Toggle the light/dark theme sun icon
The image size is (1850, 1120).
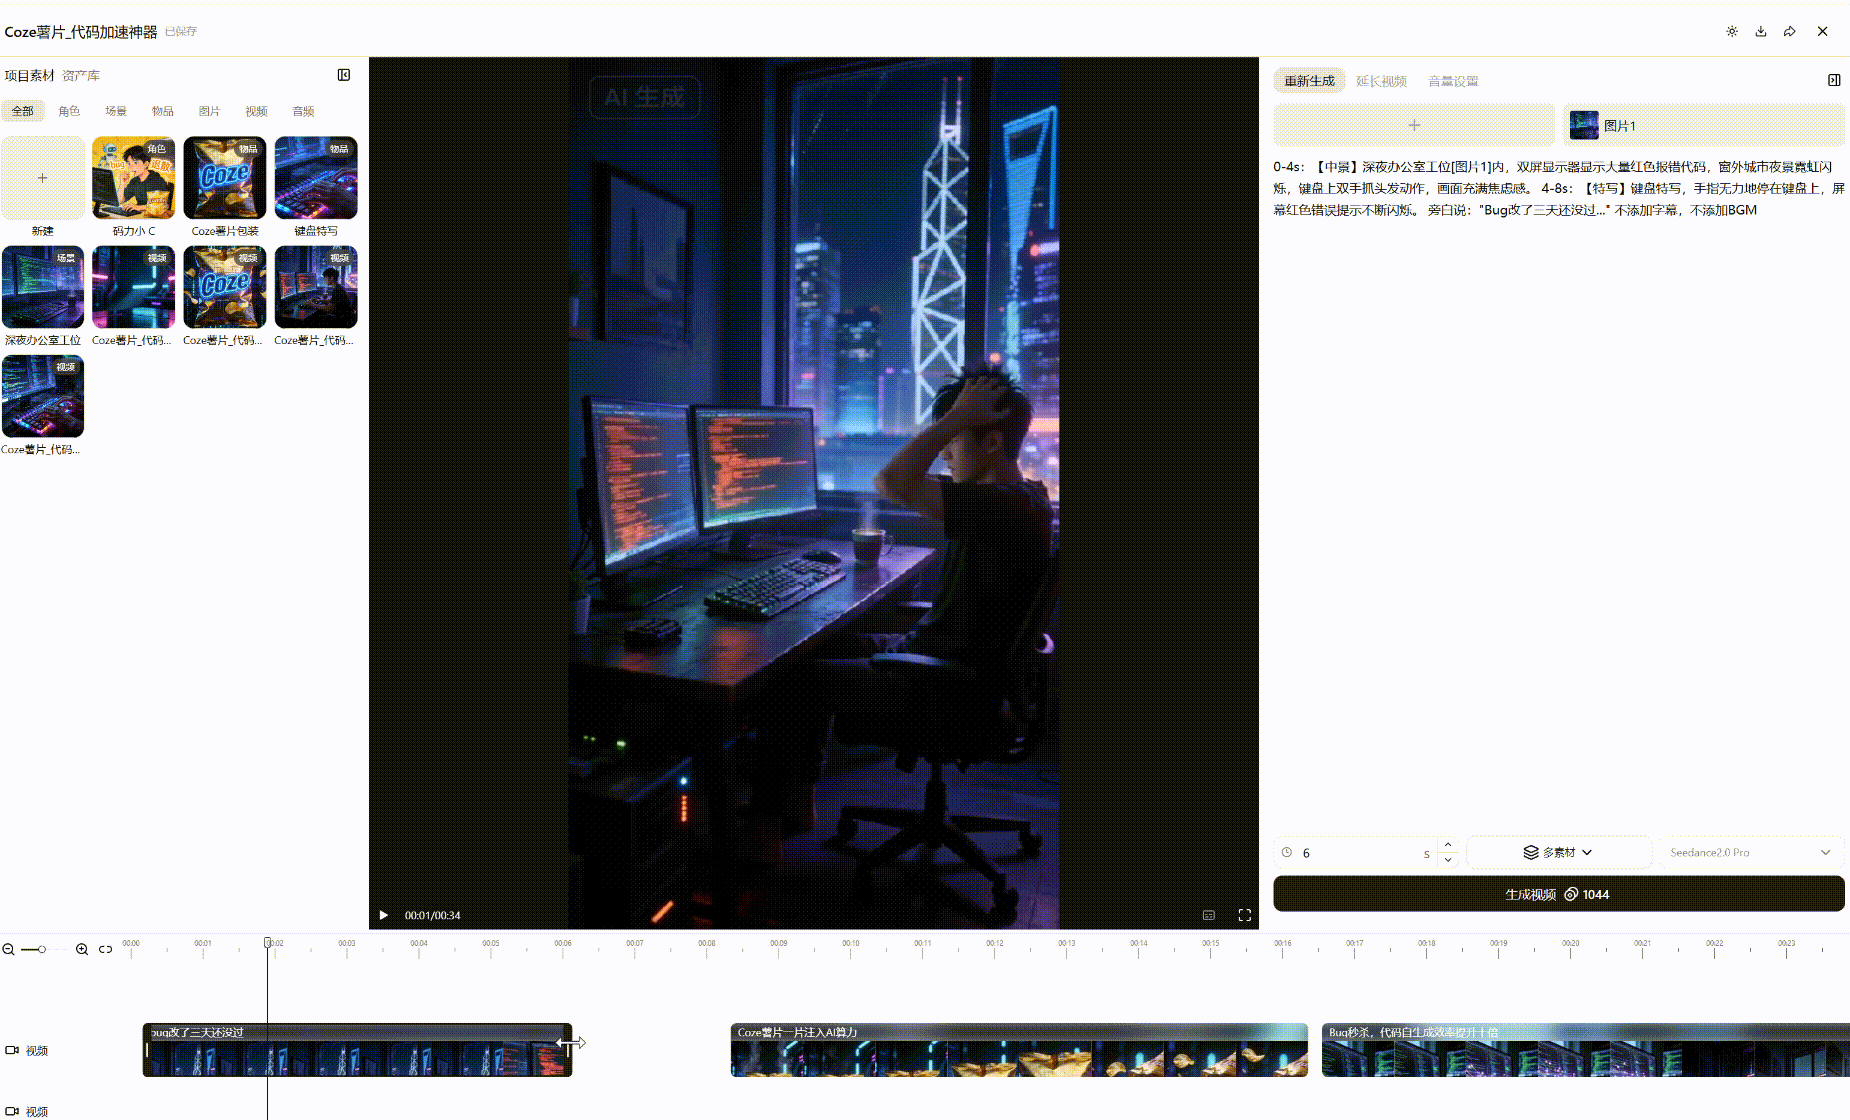pos(1732,32)
